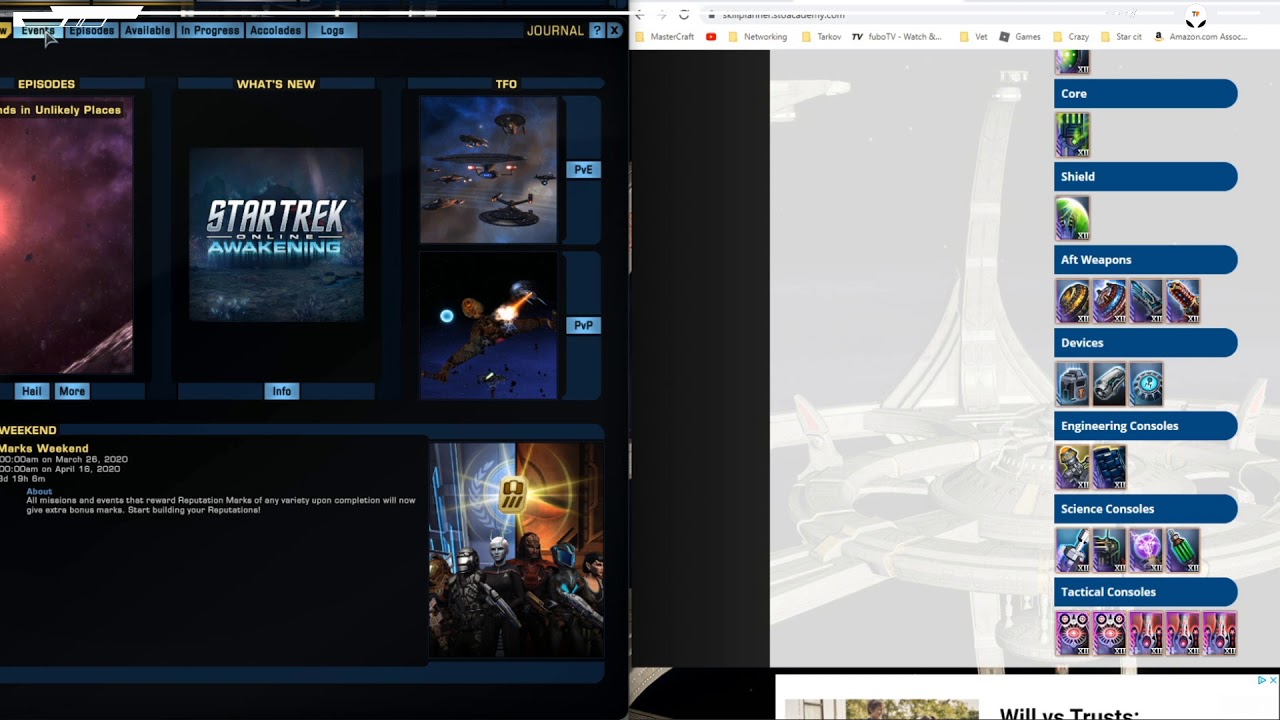This screenshot has height=720, width=1280.
Task: Open the Amazon.com Associates bookmark
Action: [x=1200, y=37]
